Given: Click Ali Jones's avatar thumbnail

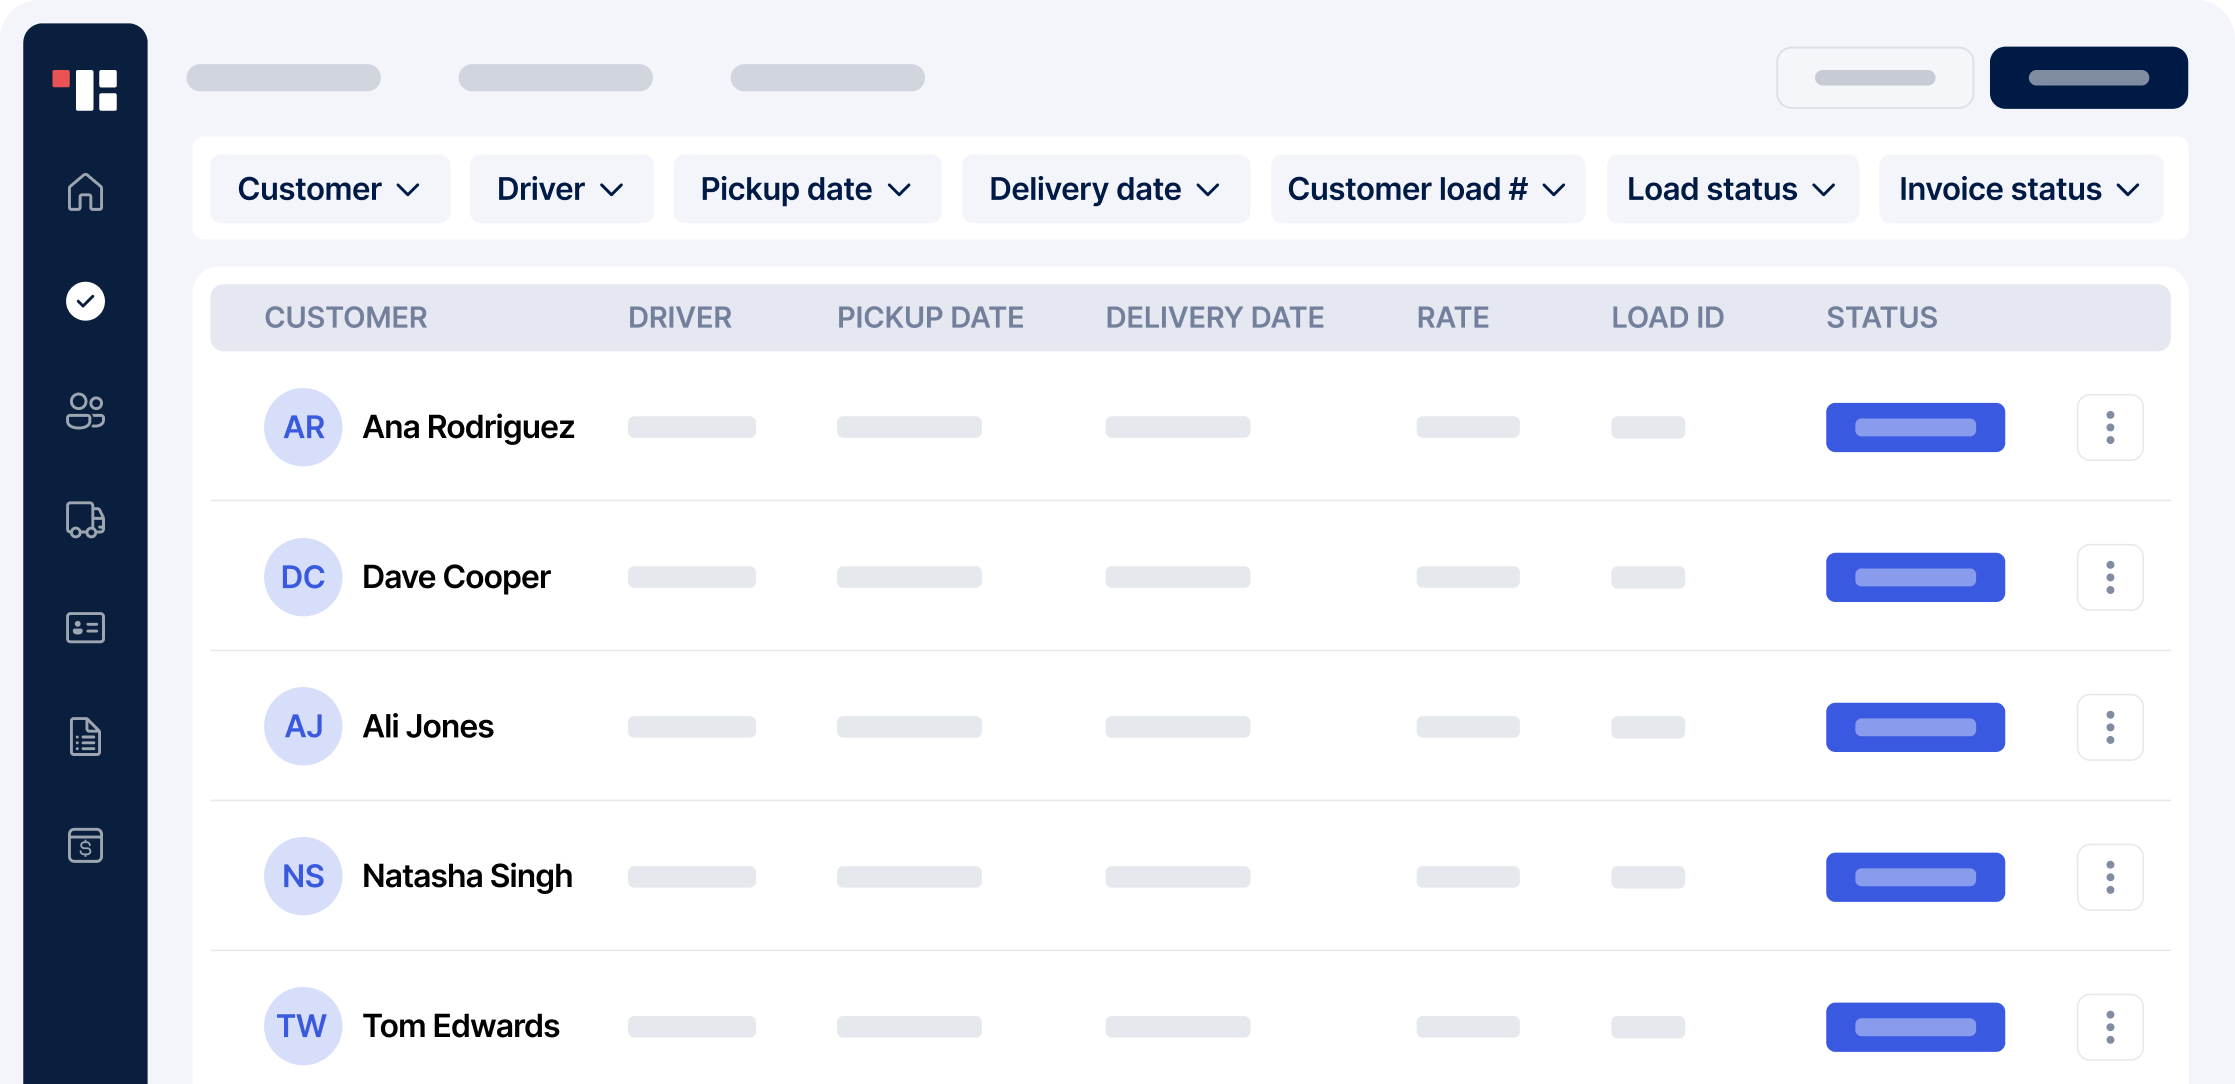Looking at the screenshot, I should [x=302, y=726].
